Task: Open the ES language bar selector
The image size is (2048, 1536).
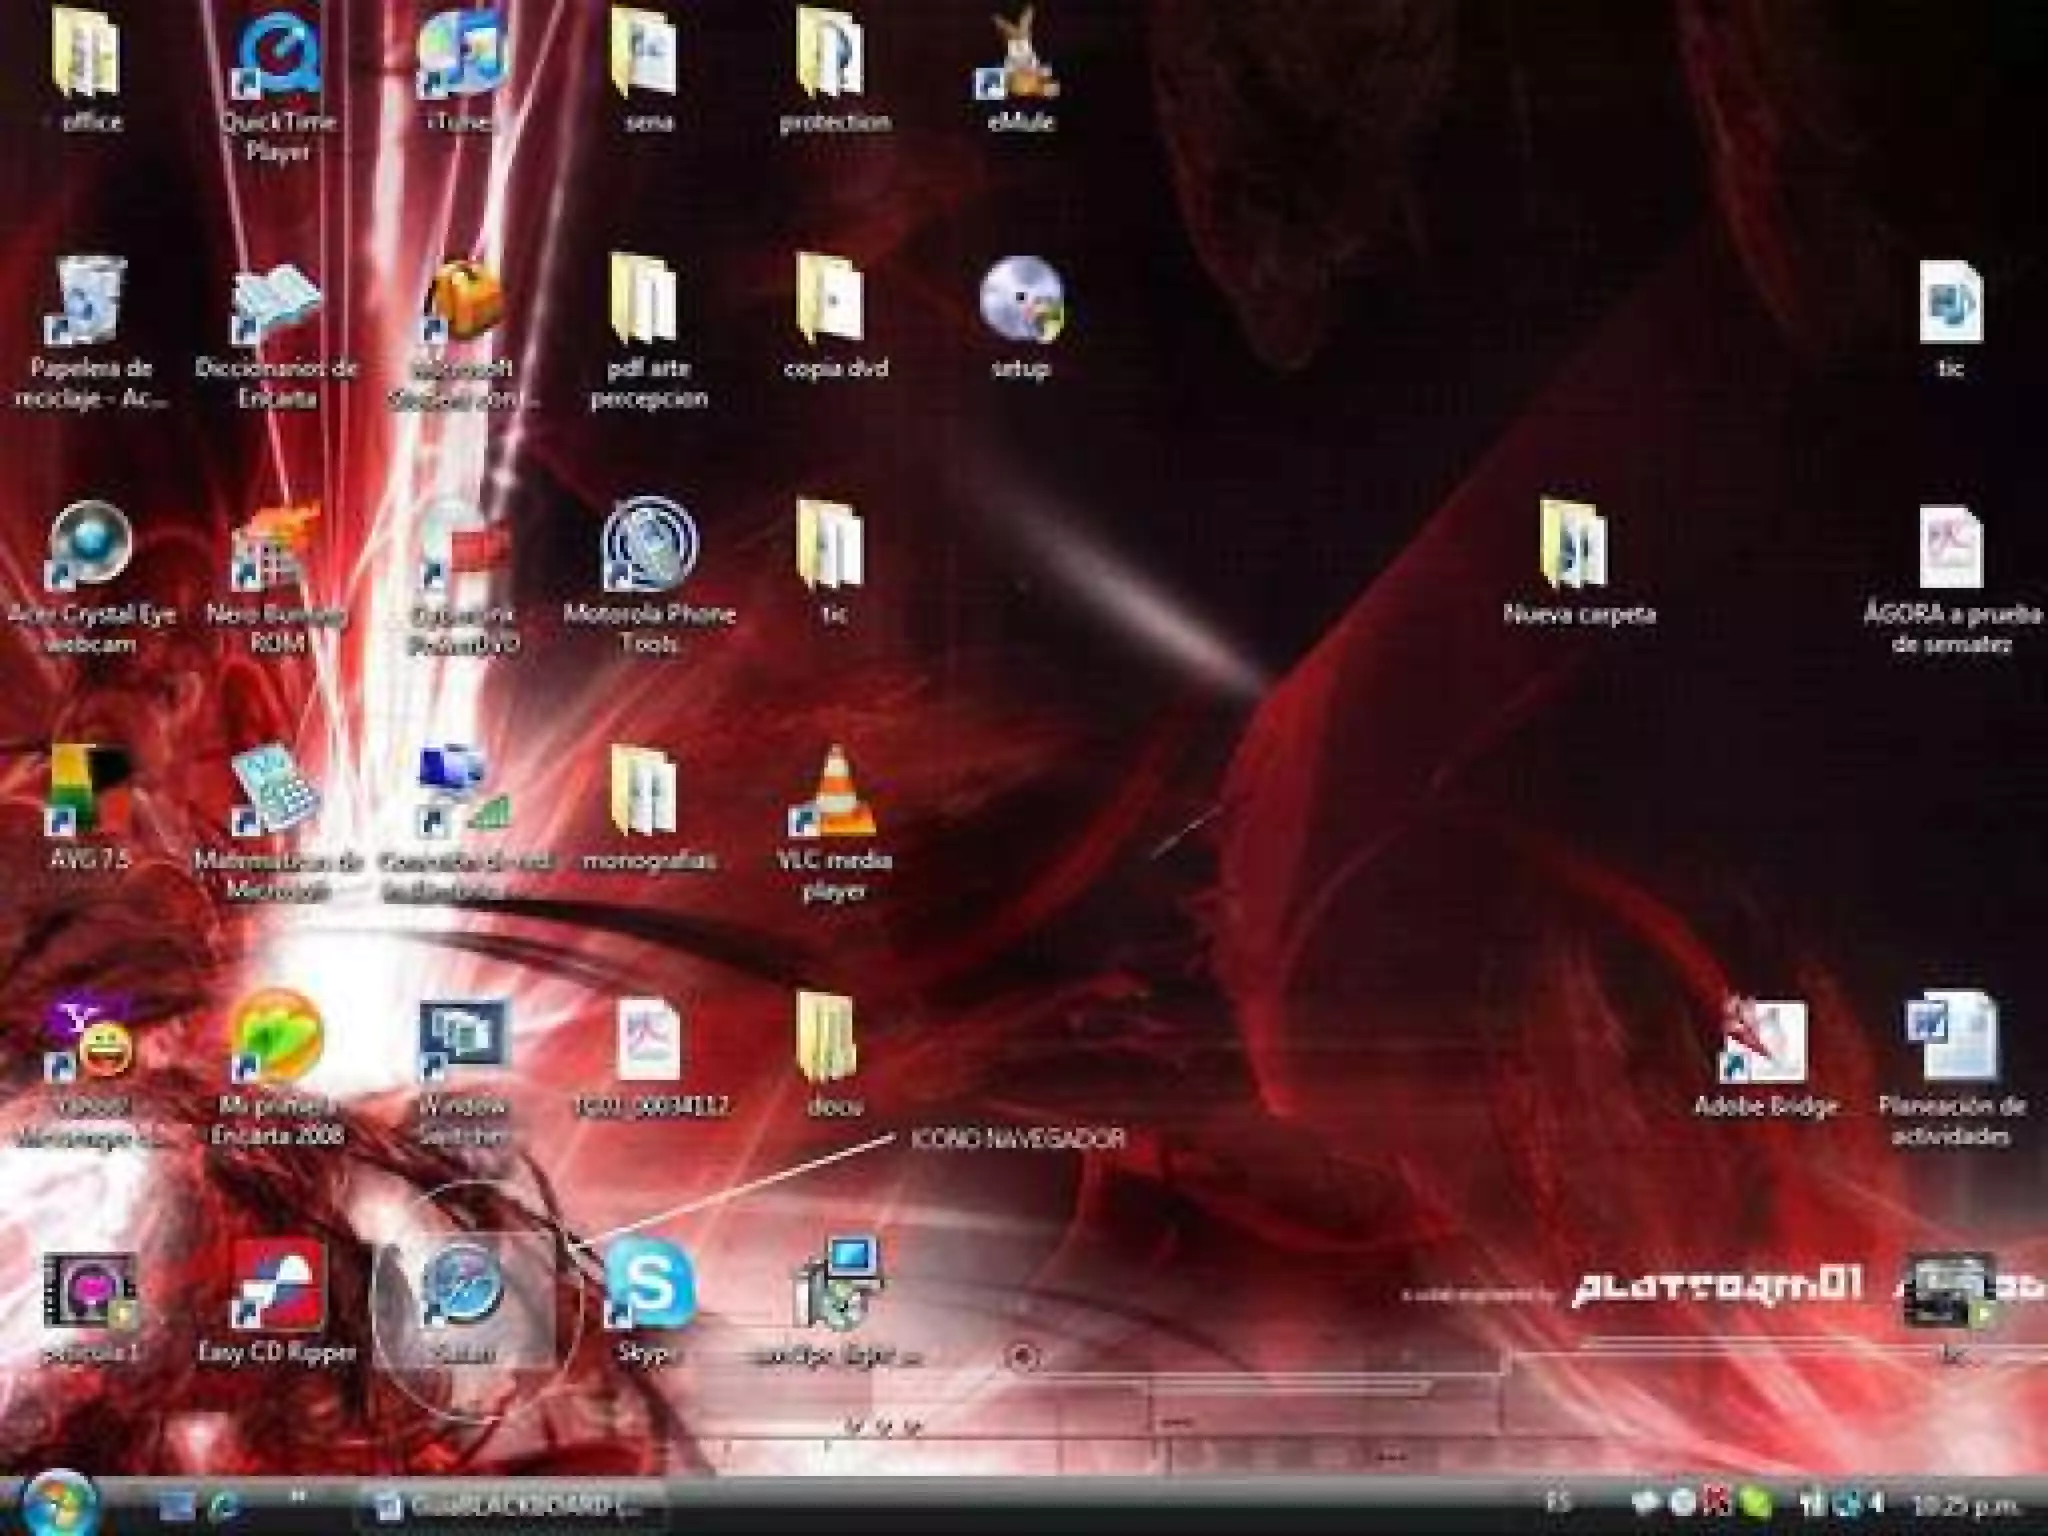Action: click(x=1557, y=1502)
